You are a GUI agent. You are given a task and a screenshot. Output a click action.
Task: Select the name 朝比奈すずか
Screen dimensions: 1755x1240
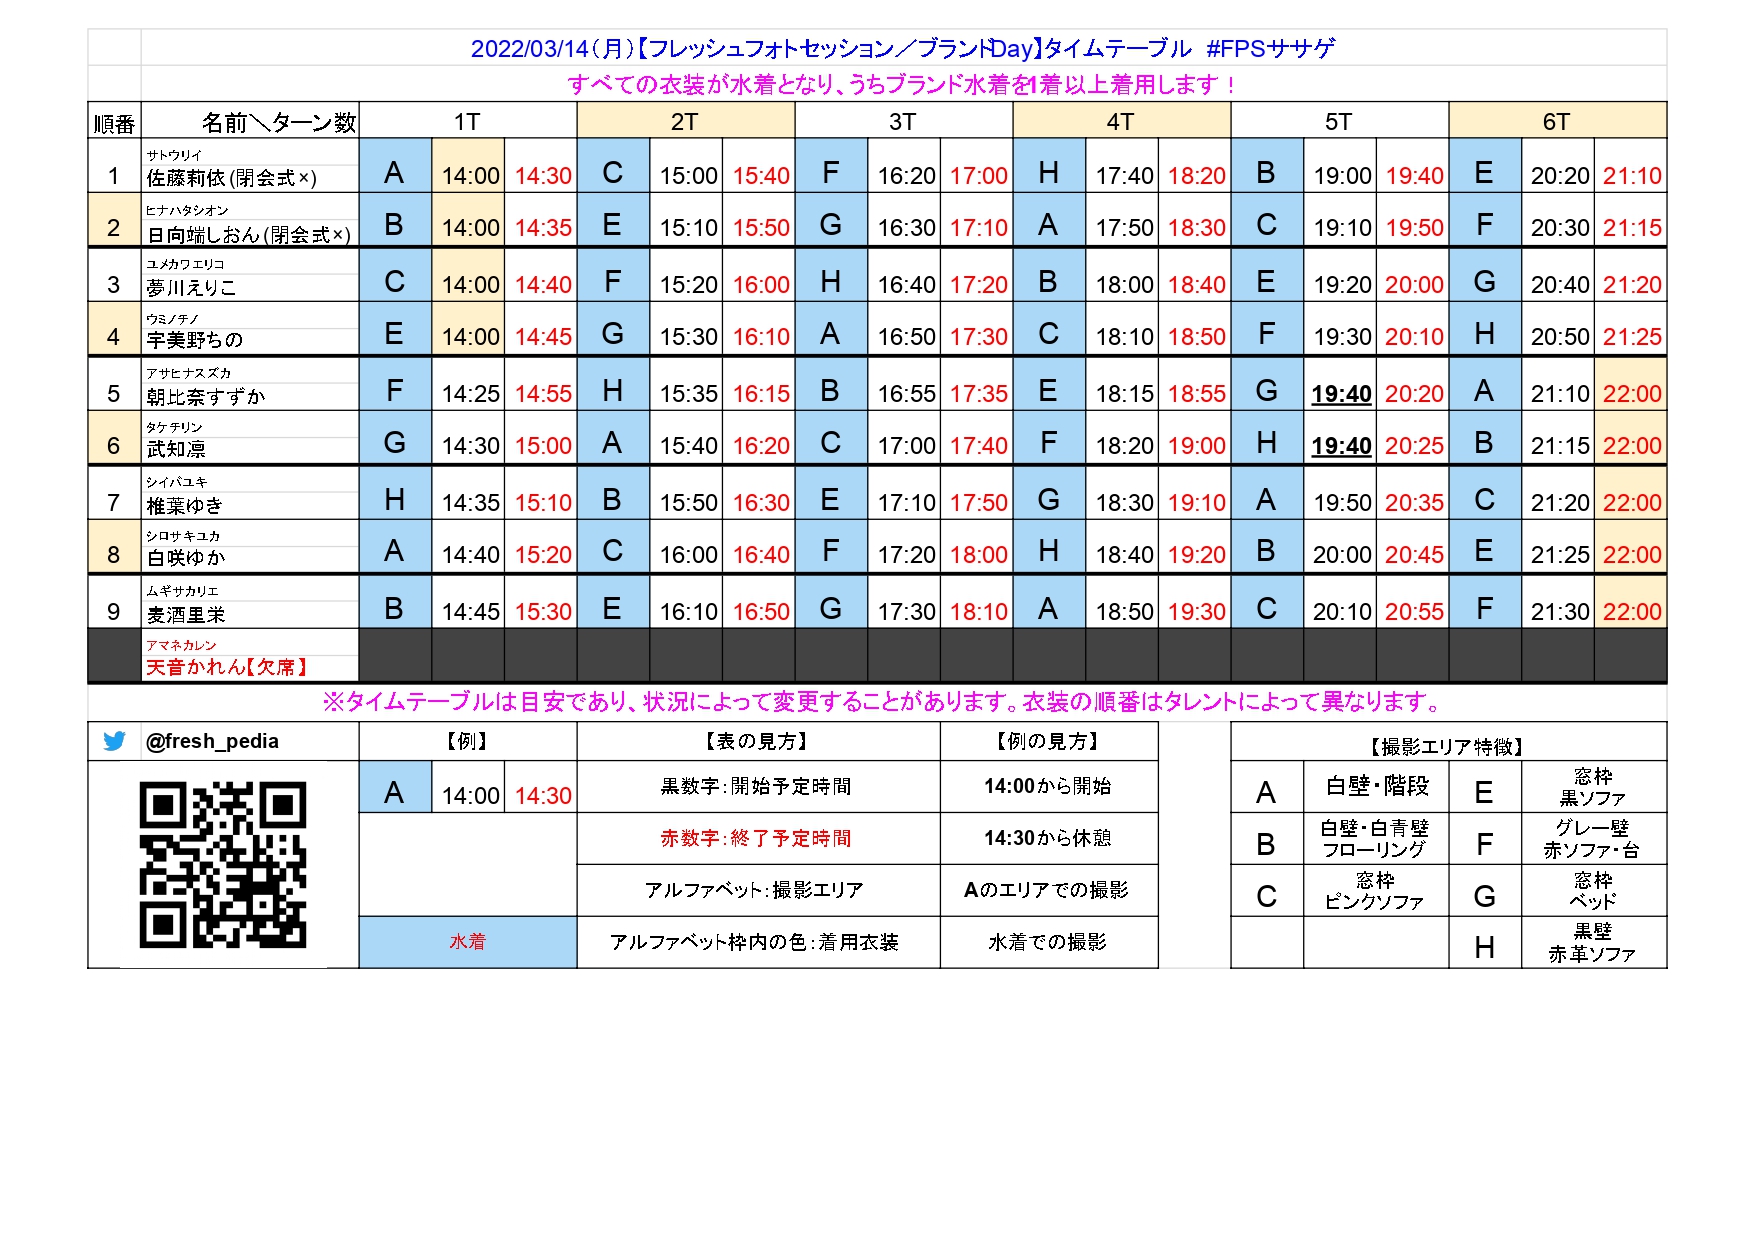click(205, 397)
